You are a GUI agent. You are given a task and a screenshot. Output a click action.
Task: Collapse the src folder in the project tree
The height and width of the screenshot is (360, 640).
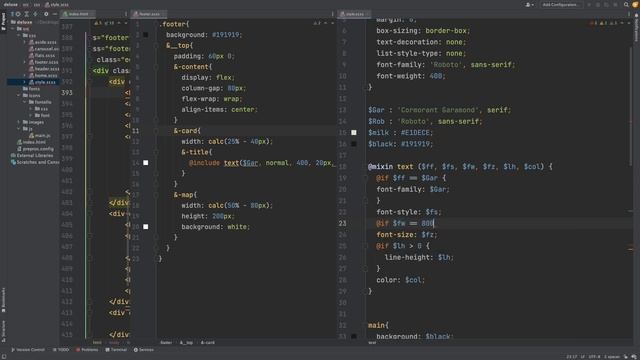13,29
